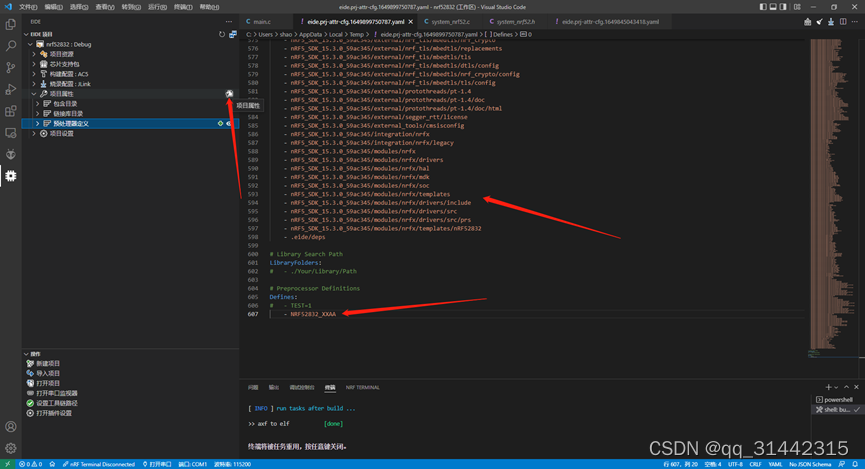Image resolution: width=865 pixels, height=469 pixels.
Task: Click the feedback icon in the status bar
Action: click(x=842, y=464)
